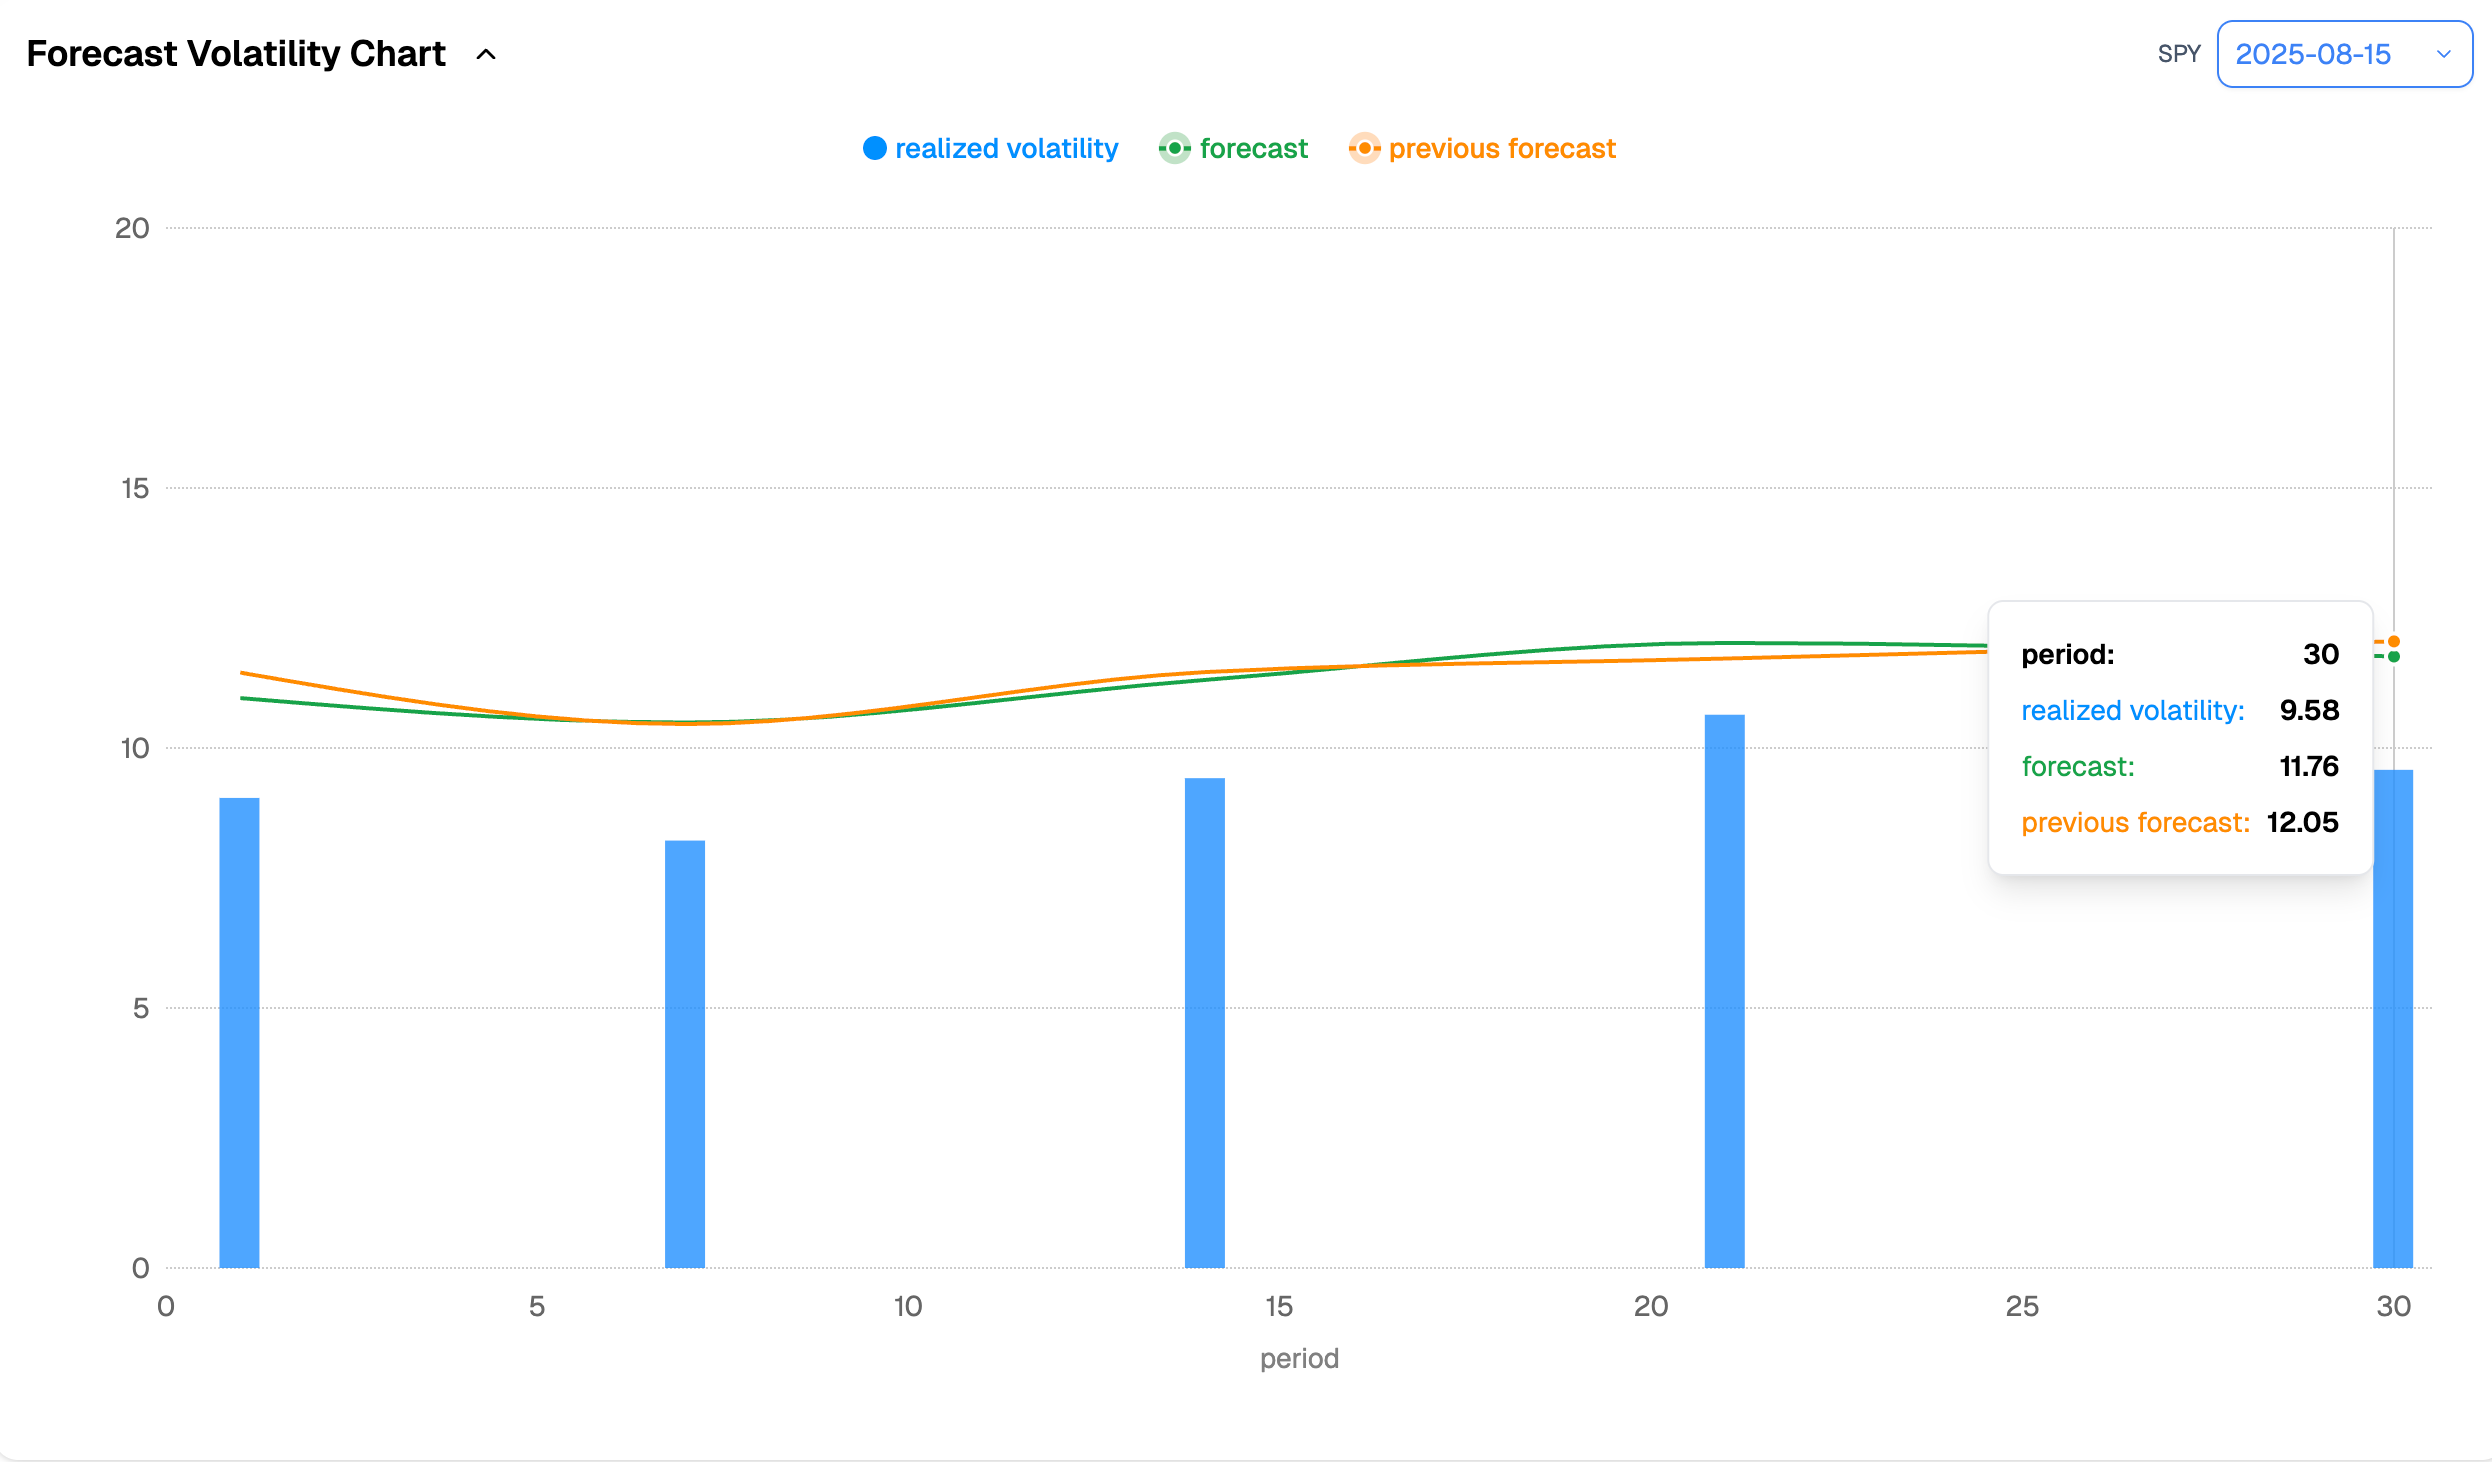Click the date selector's down arrow
The height and width of the screenshot is (1462, 2492).
coord(2444,54)
